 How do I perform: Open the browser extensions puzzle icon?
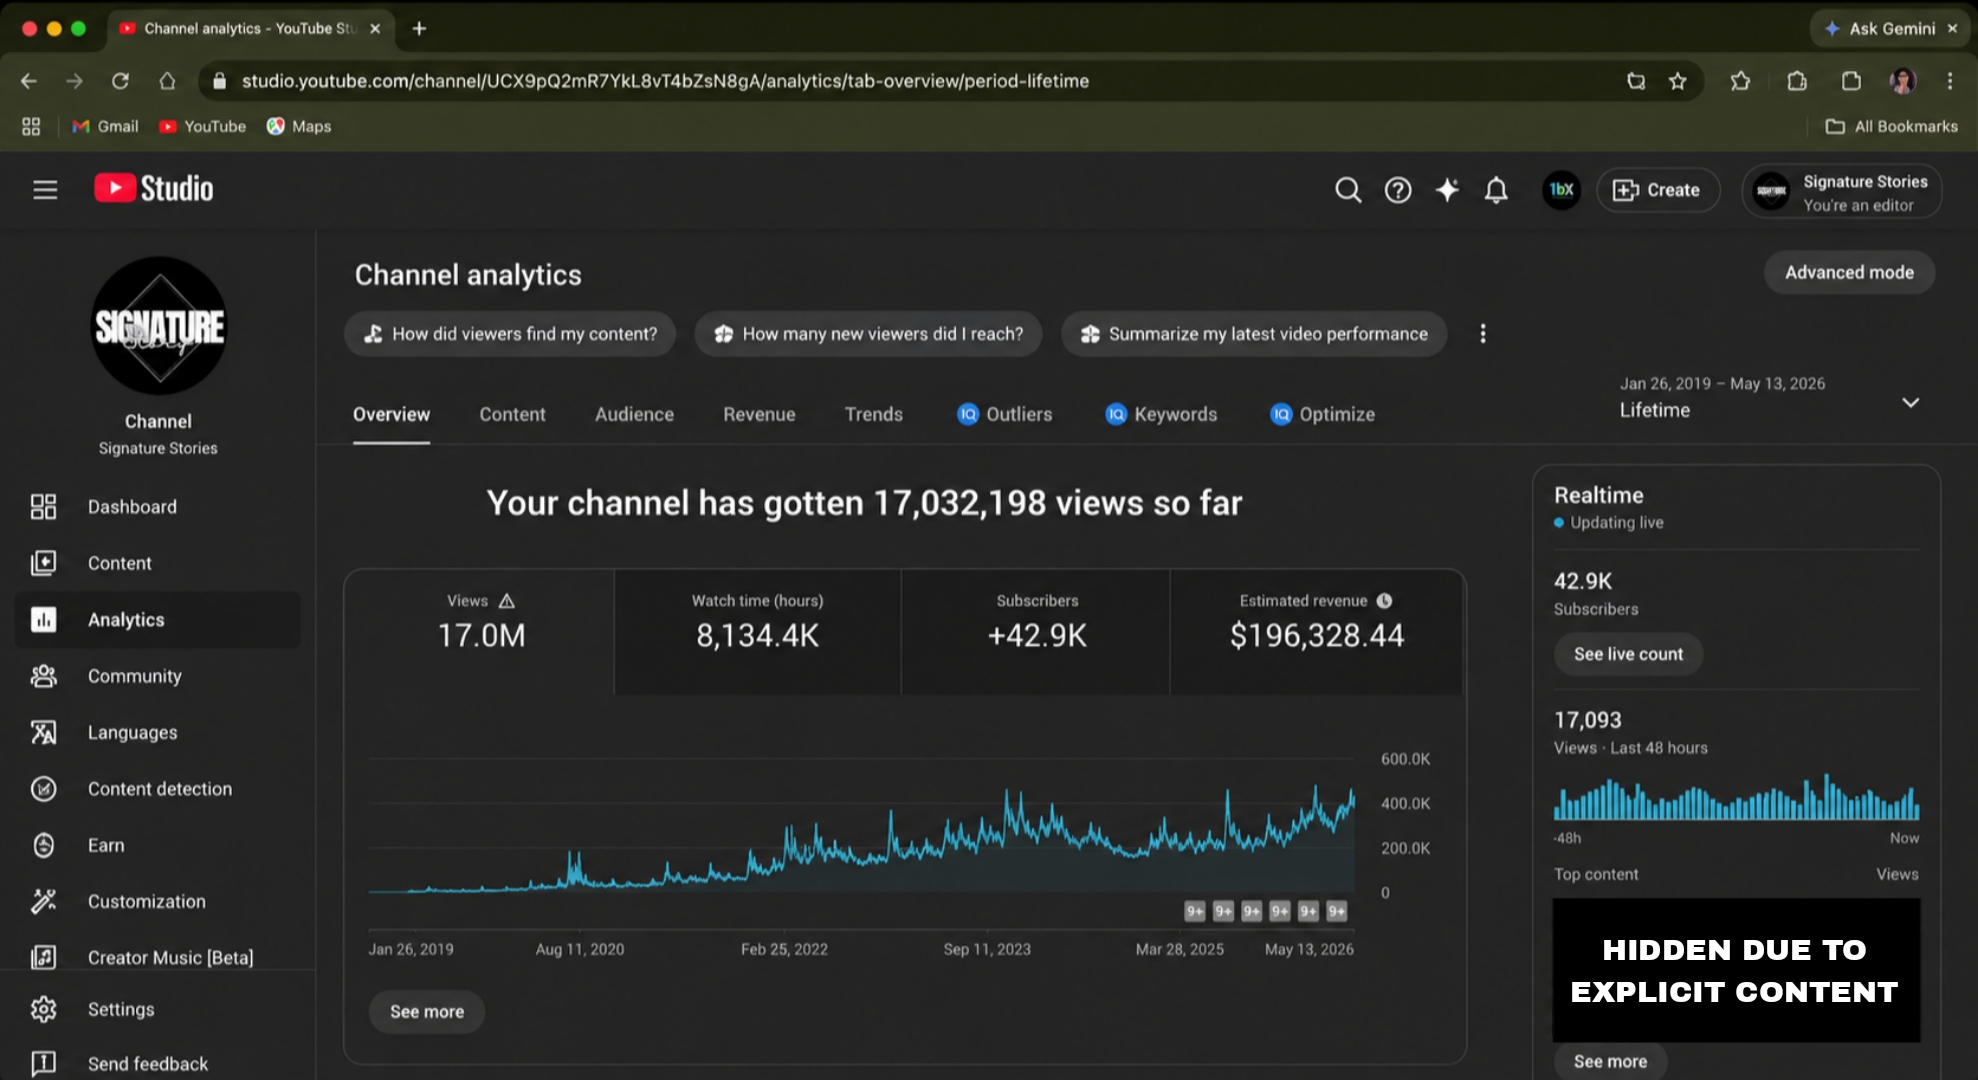click(x=1797, y=81)
